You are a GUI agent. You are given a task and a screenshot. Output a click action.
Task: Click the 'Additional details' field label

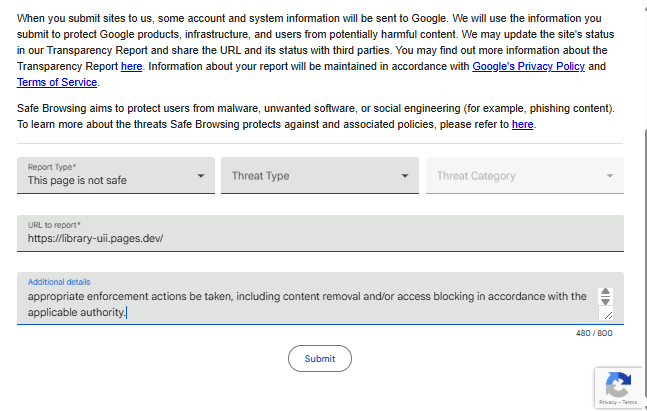pyautogui.click(x=59, y=282)
